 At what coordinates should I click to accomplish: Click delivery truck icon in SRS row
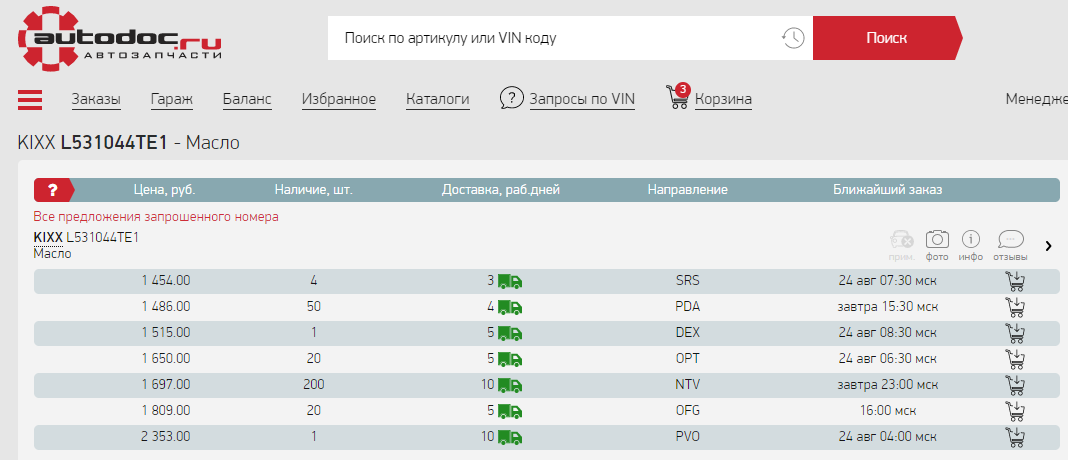pos(509,281)
